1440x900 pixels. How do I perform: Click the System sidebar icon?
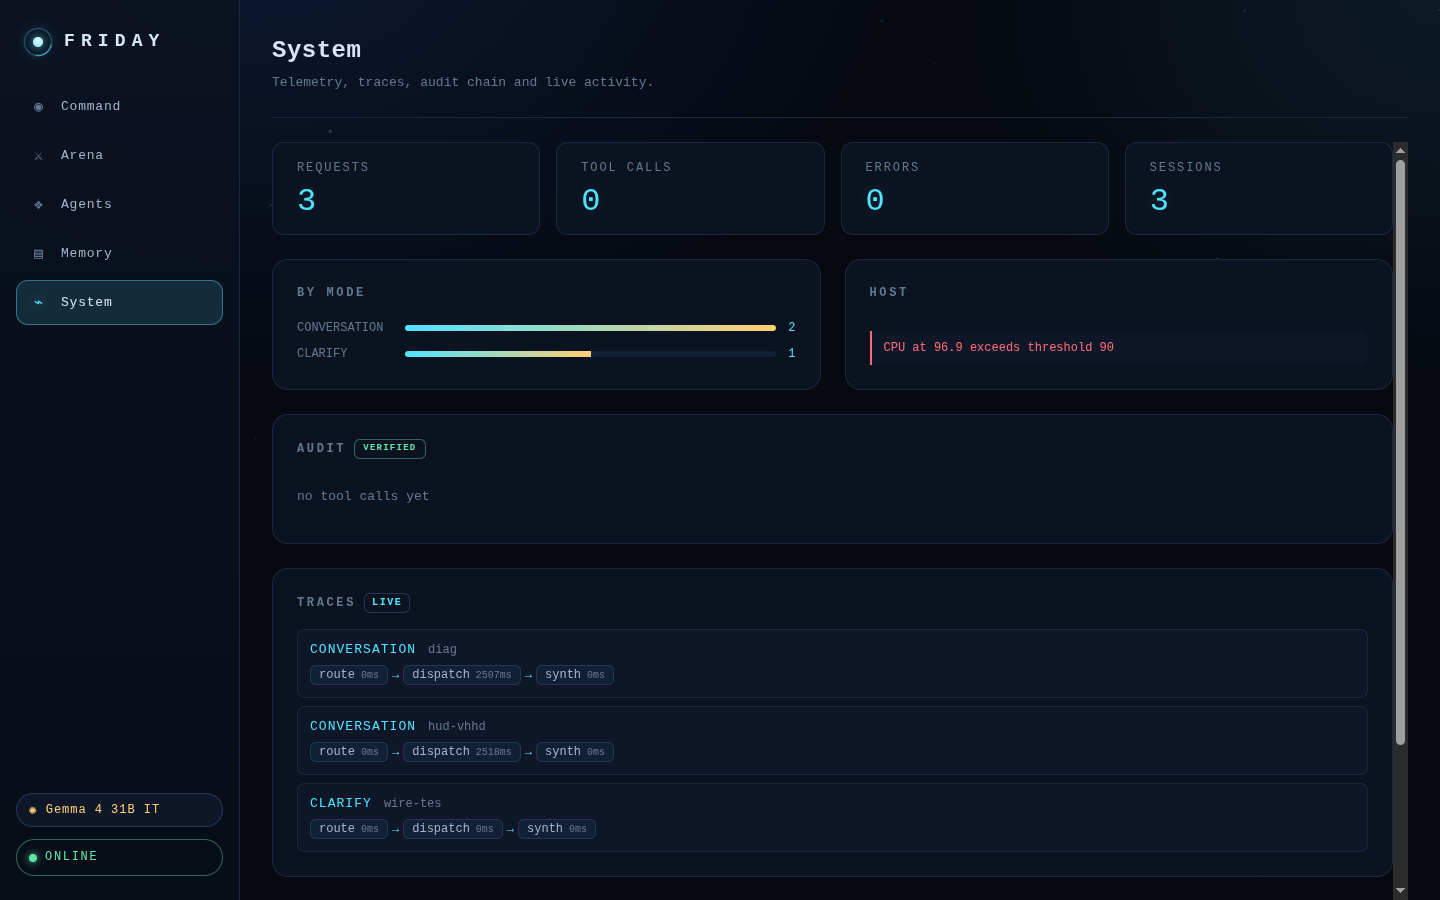pyautogui.click(x=38, y=303)
